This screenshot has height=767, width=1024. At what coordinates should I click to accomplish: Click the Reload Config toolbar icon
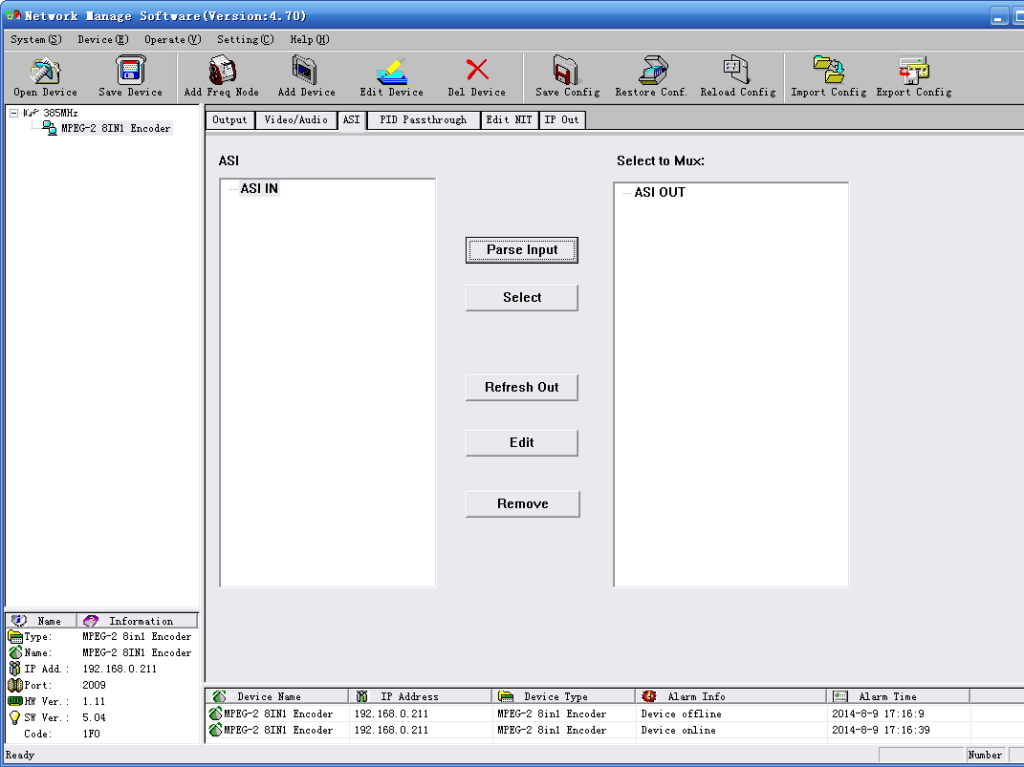[x=737, y=69]
